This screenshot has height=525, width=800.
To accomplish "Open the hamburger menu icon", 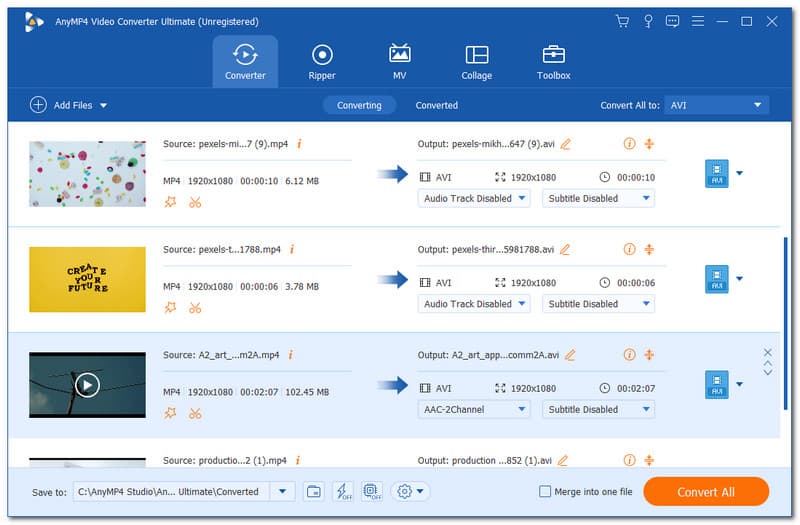I will point(697,21).
